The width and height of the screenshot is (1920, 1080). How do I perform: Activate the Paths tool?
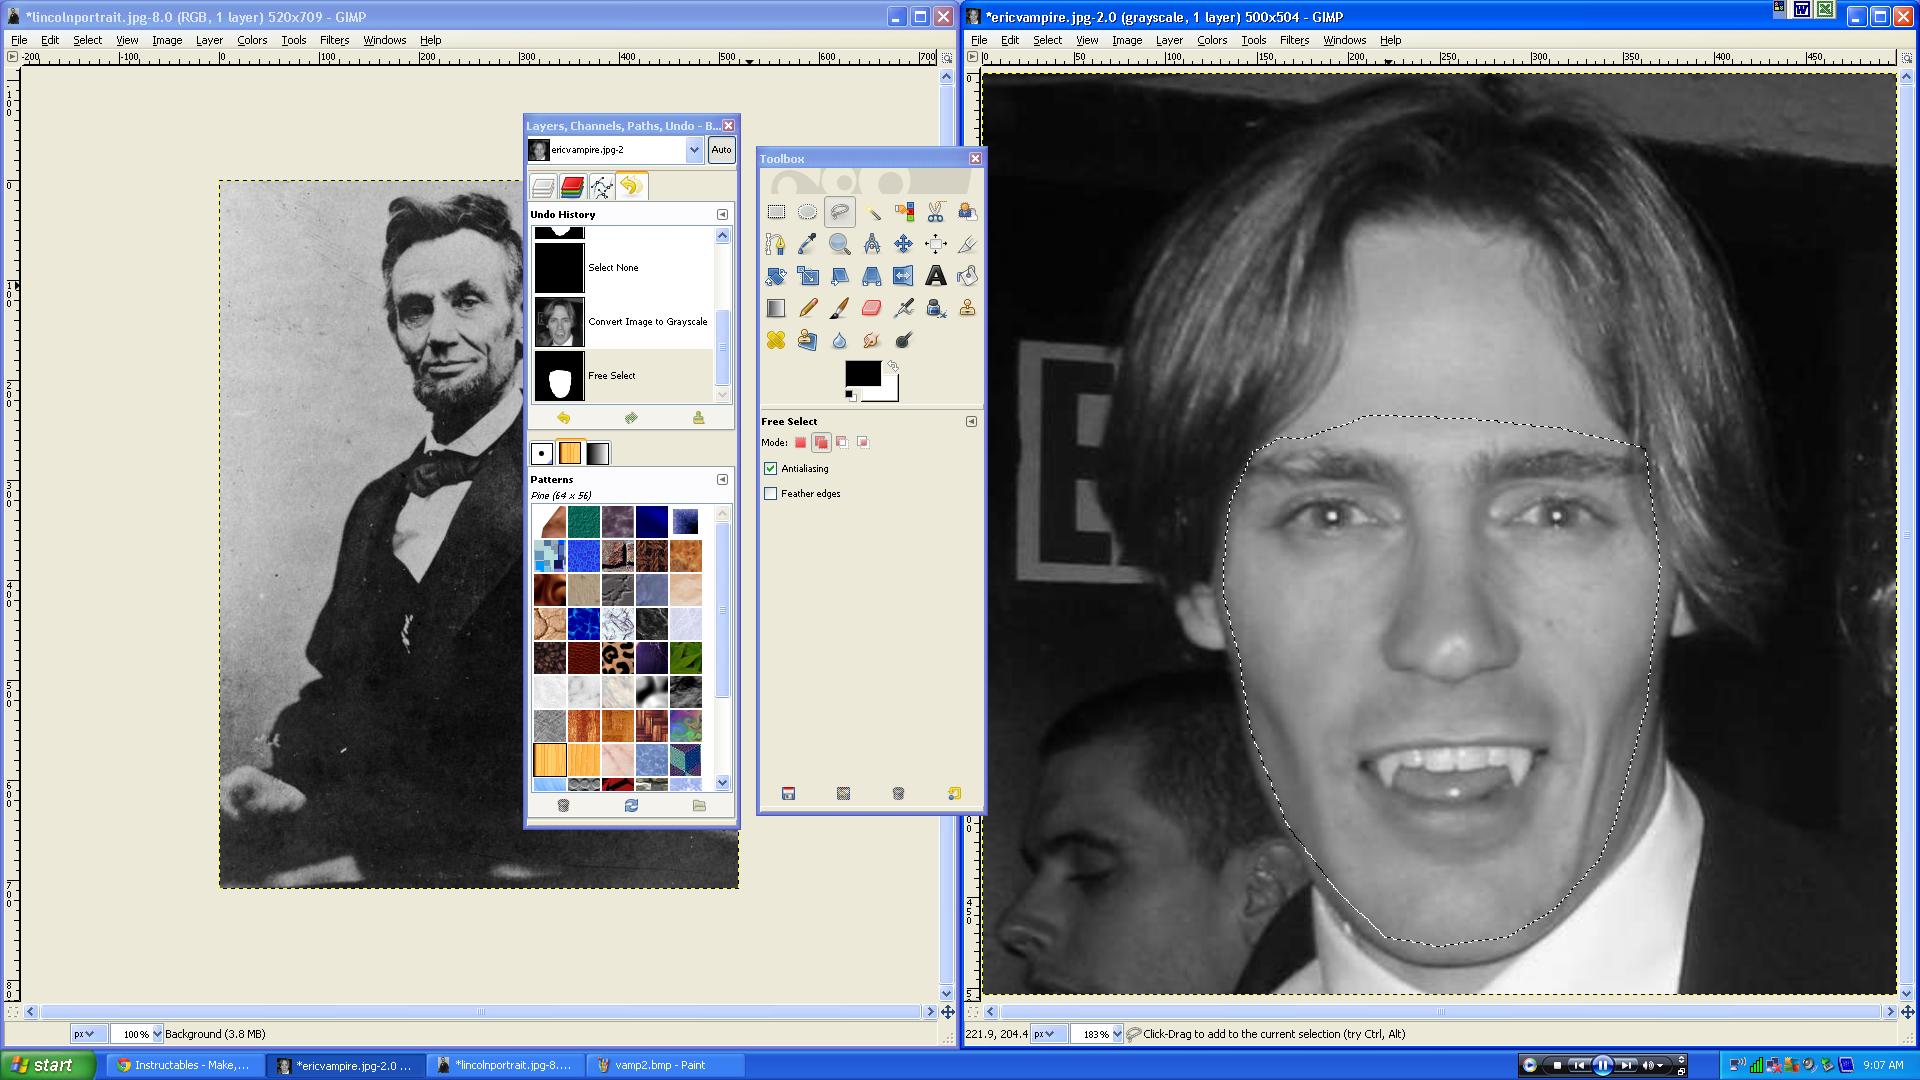click(x=776, y=244)
